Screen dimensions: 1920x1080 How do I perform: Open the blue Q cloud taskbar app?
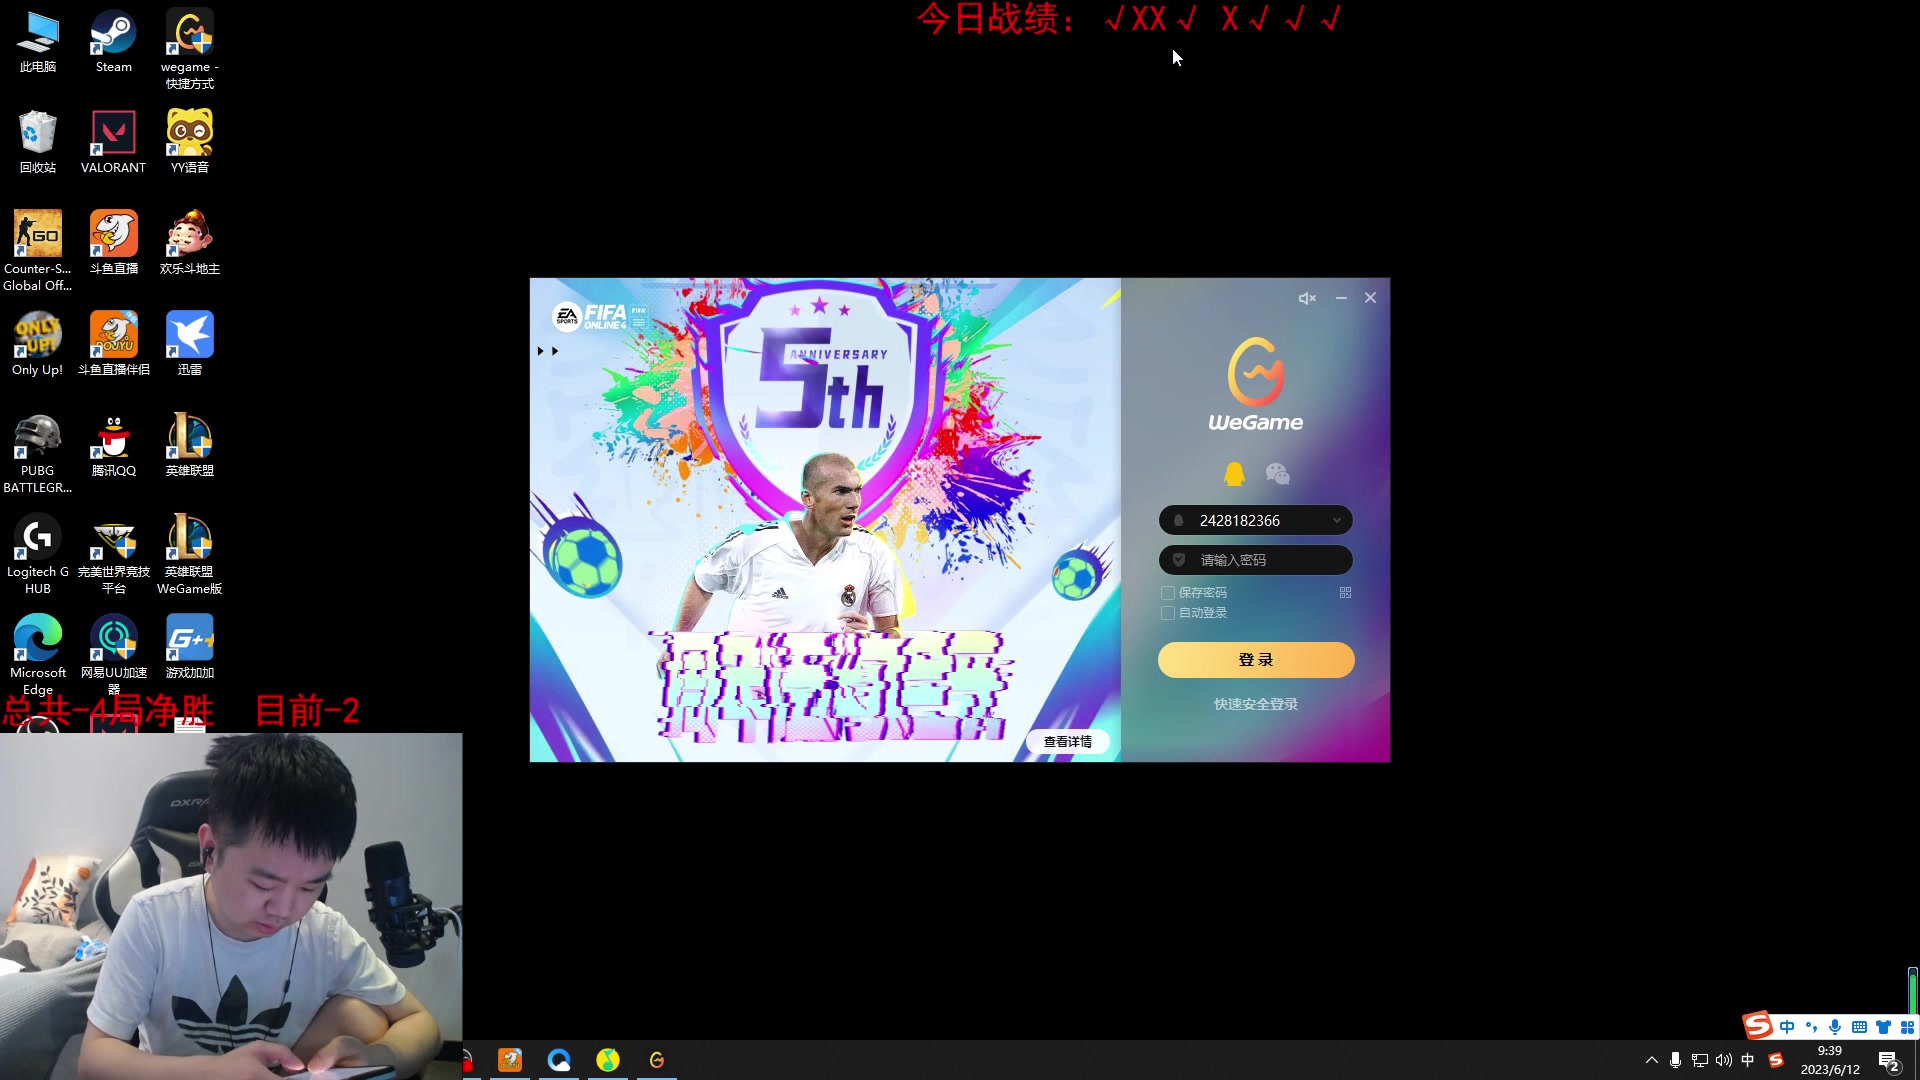[x=559, y=1060]
